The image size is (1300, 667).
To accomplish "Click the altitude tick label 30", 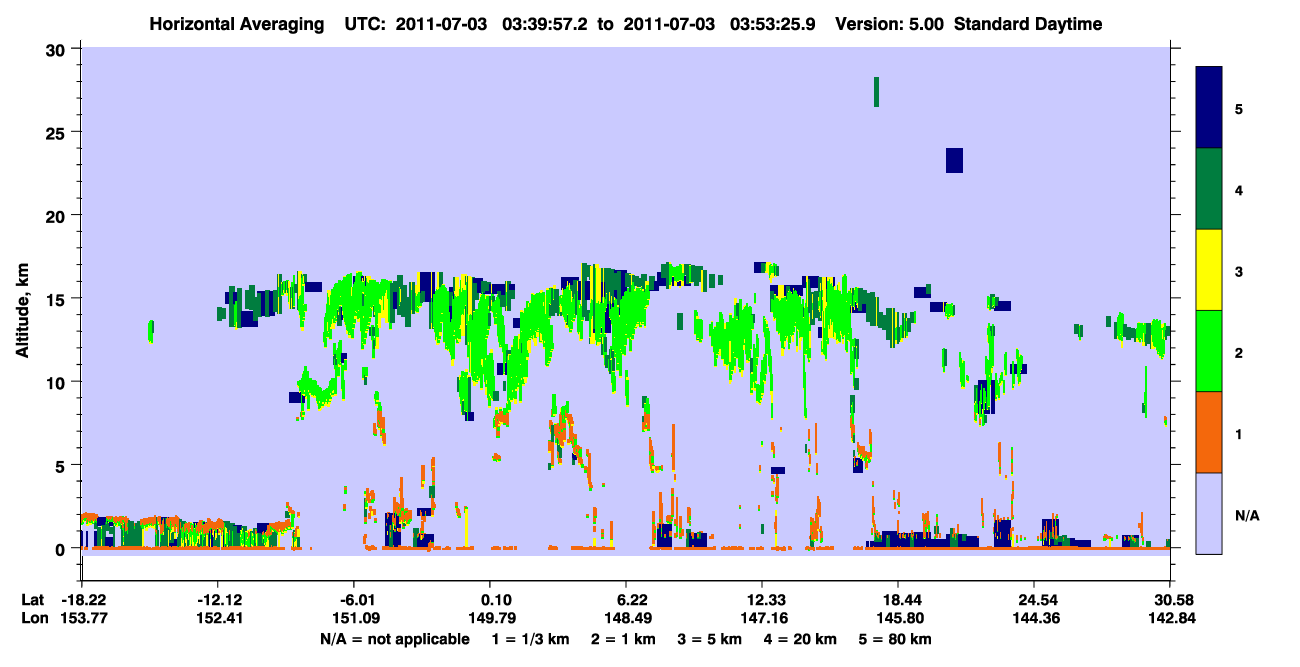I will point(58,50).
